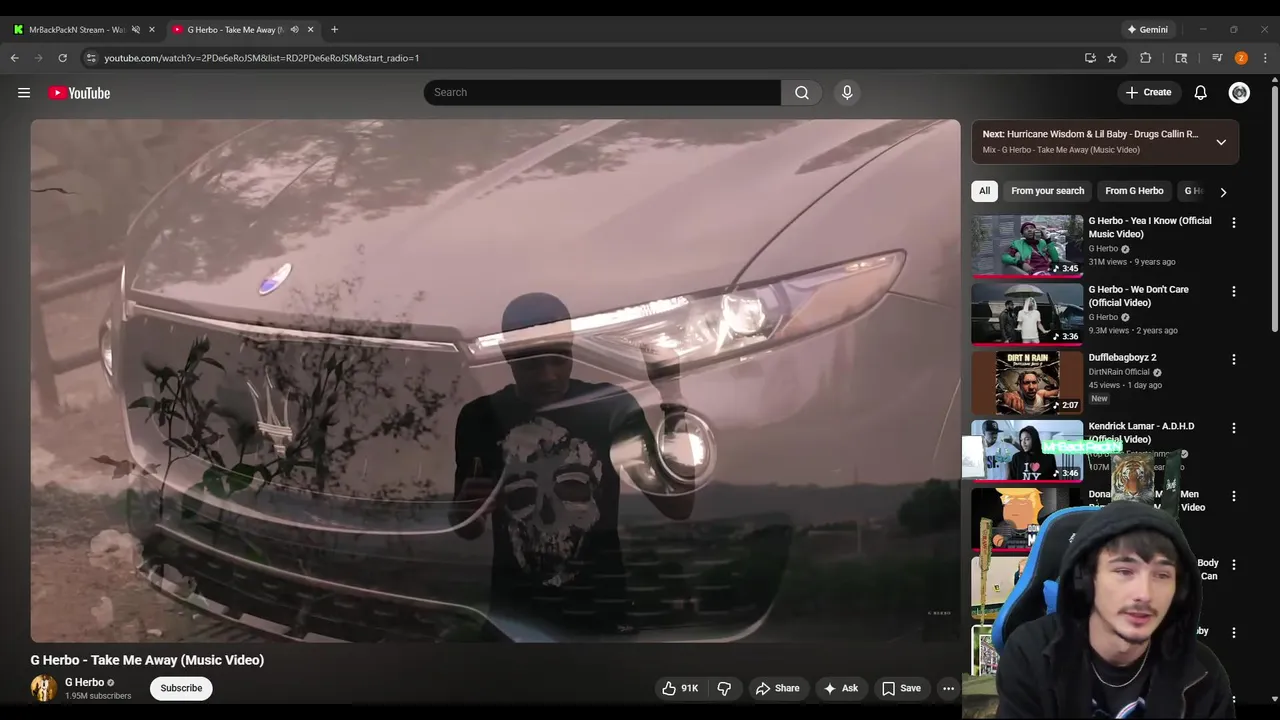
Task: Click the Share button
Action: 777,688
